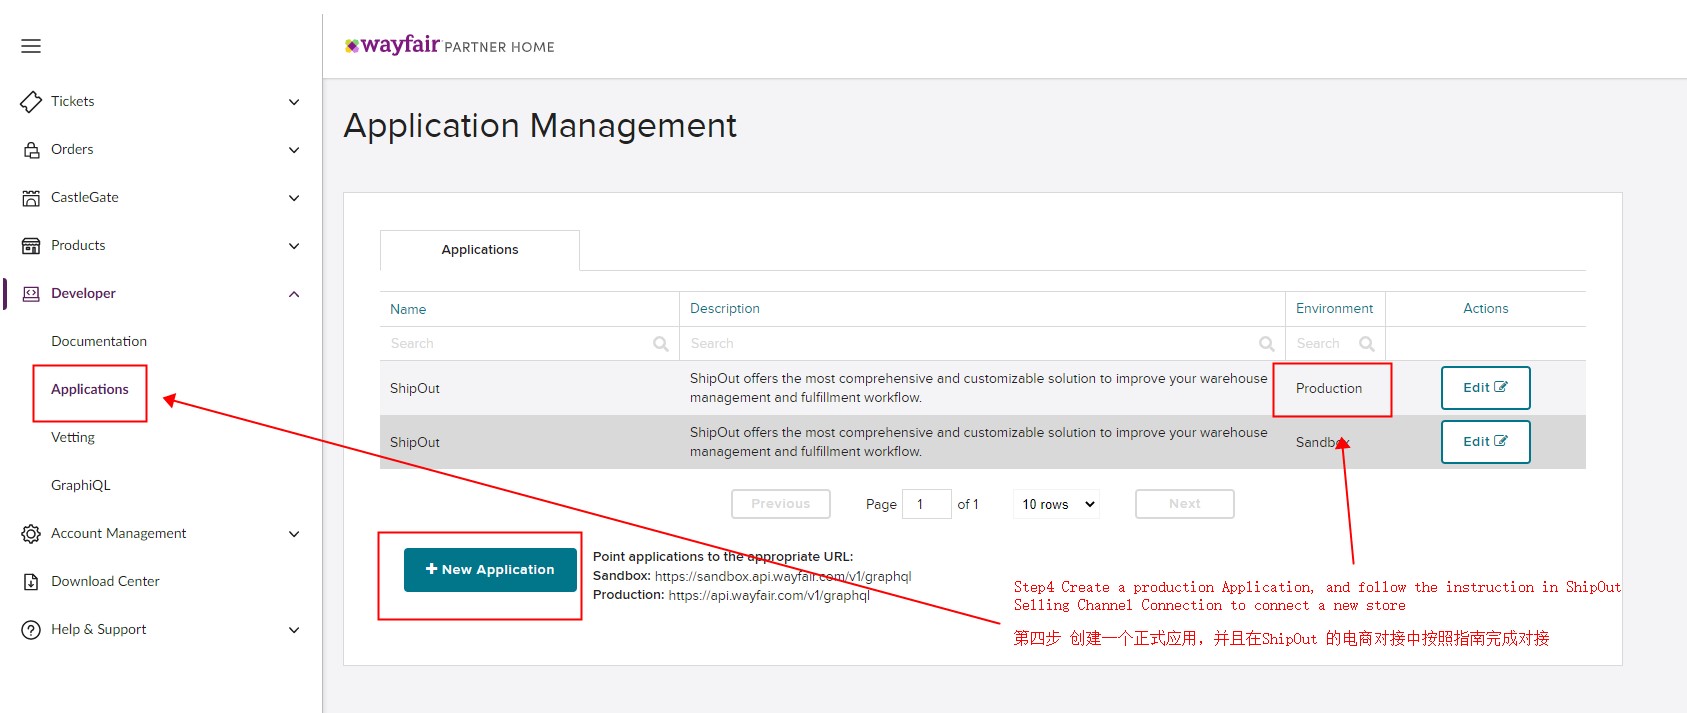
Task: Click the New Application button
Action: click(490, 569)
